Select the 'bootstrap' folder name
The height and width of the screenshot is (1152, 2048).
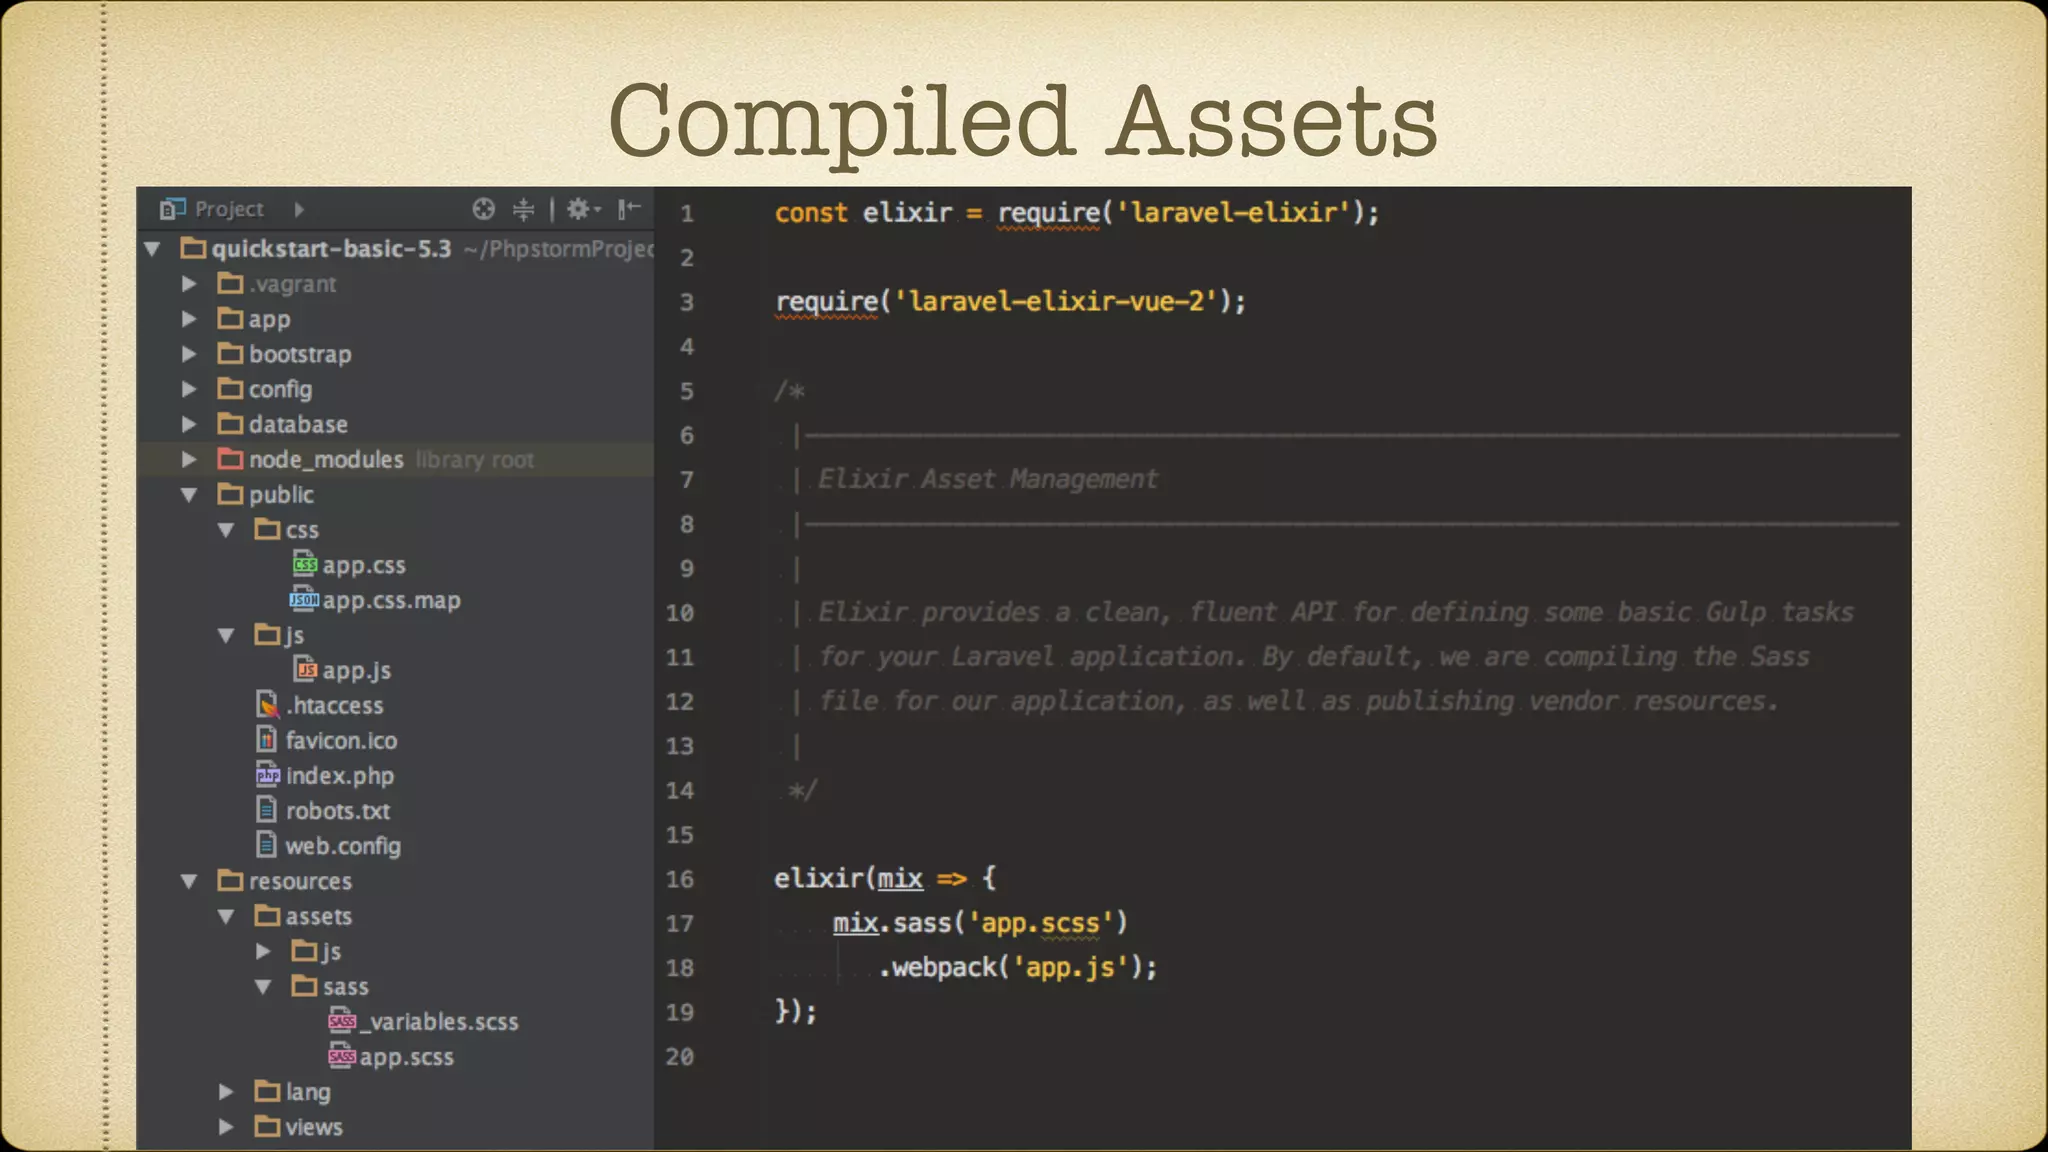click(x=300, y=354)
